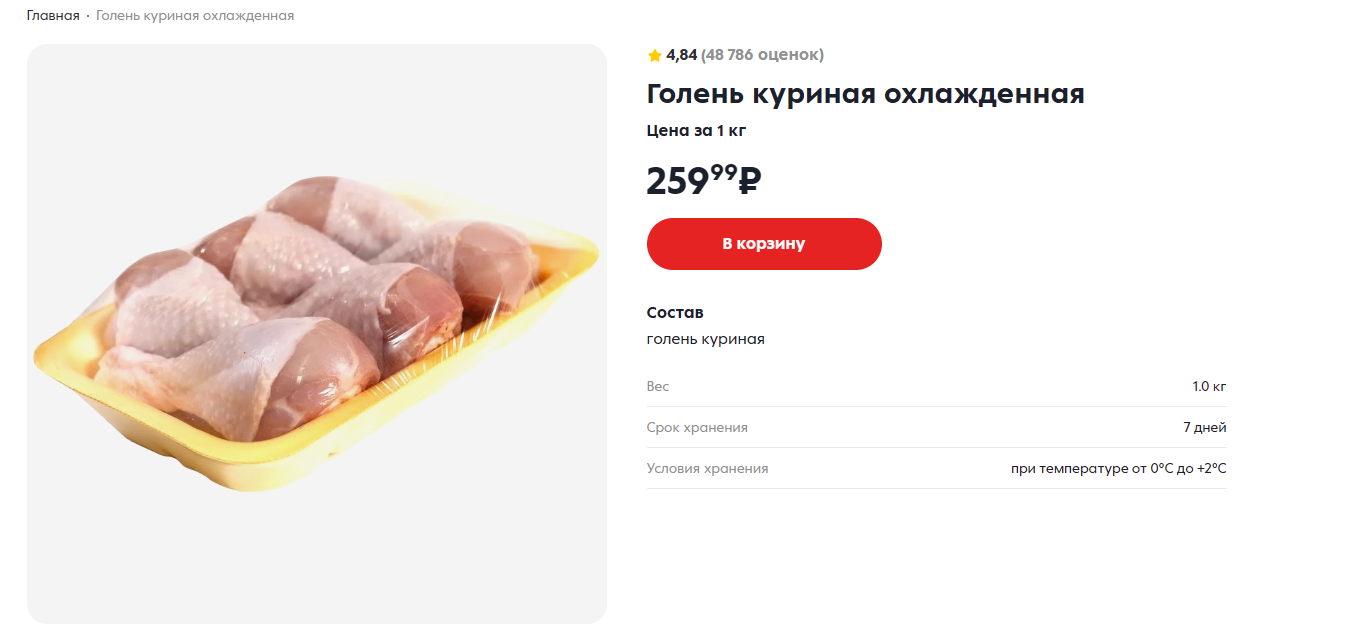Click the «Срок хранения» row label
The image size is (1350, 628).
click(x=697, y=427)
